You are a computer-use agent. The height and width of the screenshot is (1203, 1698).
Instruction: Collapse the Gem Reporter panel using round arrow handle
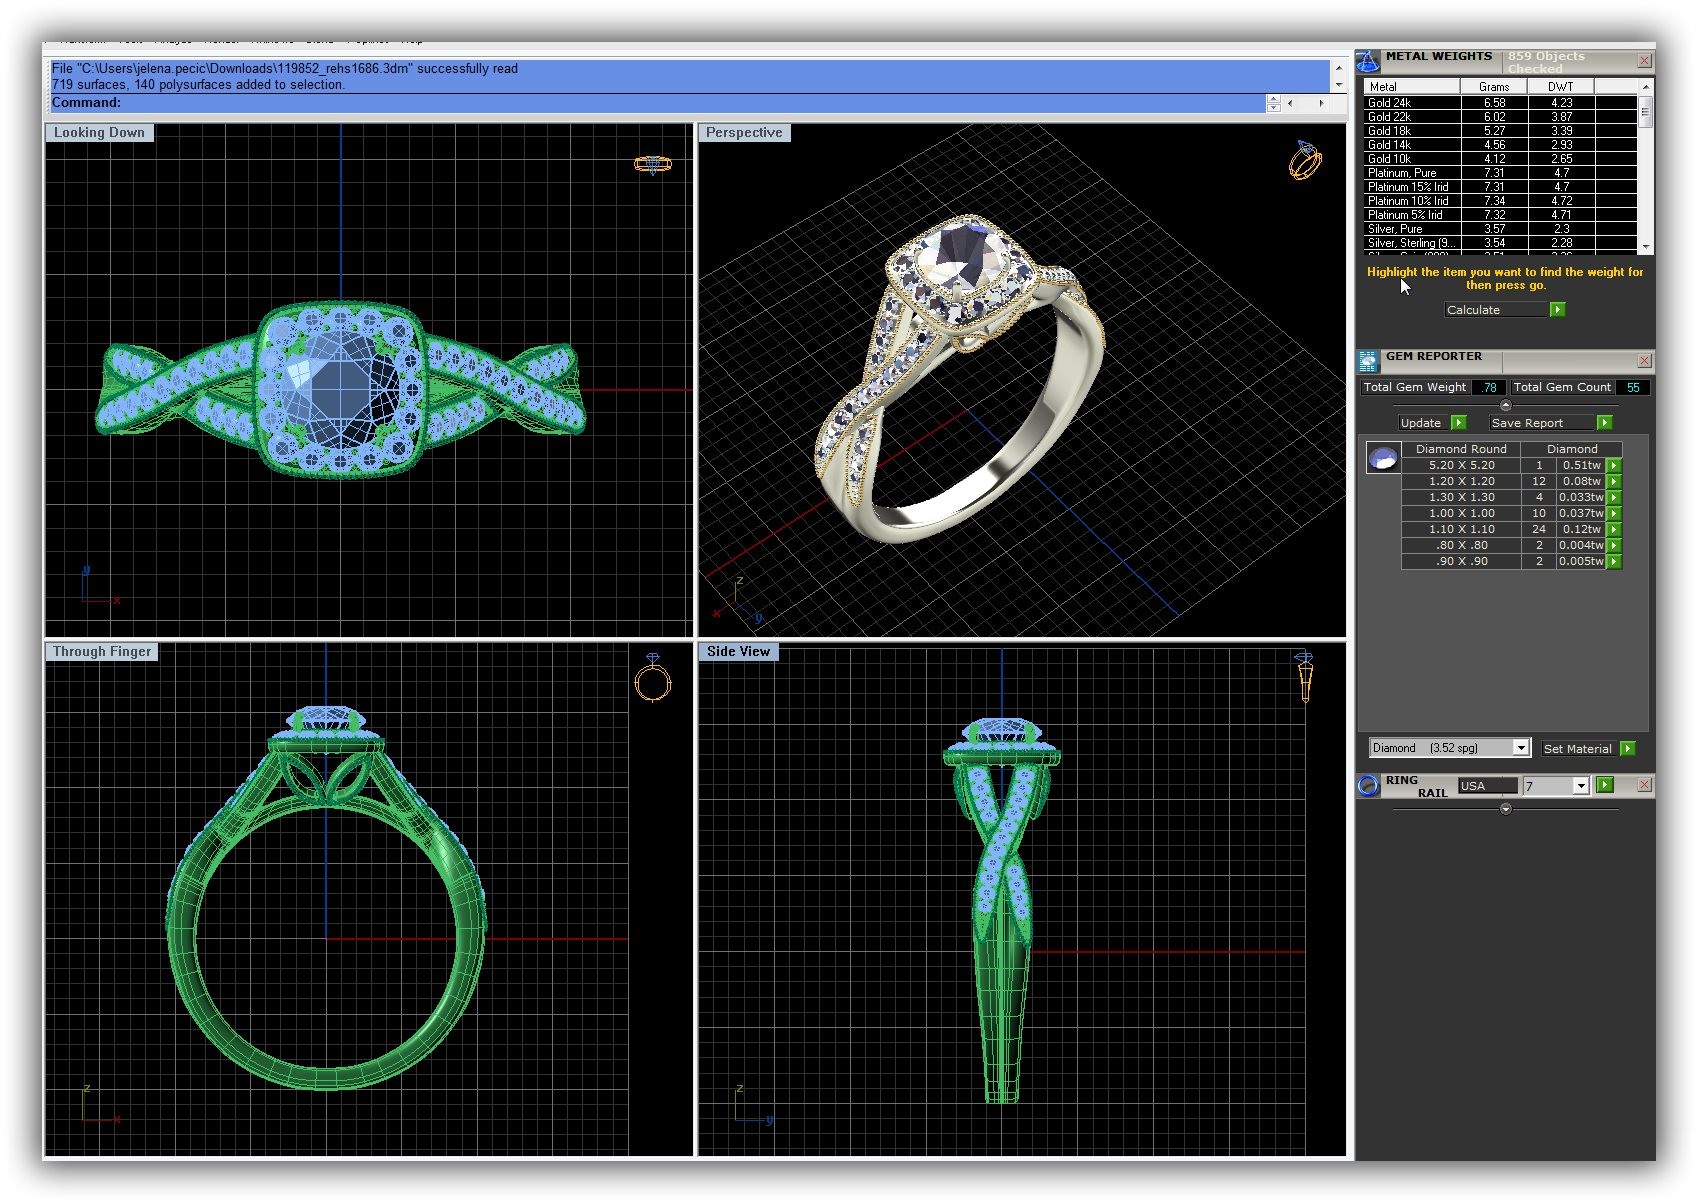pyautogui.click(x=1506, y=405)
